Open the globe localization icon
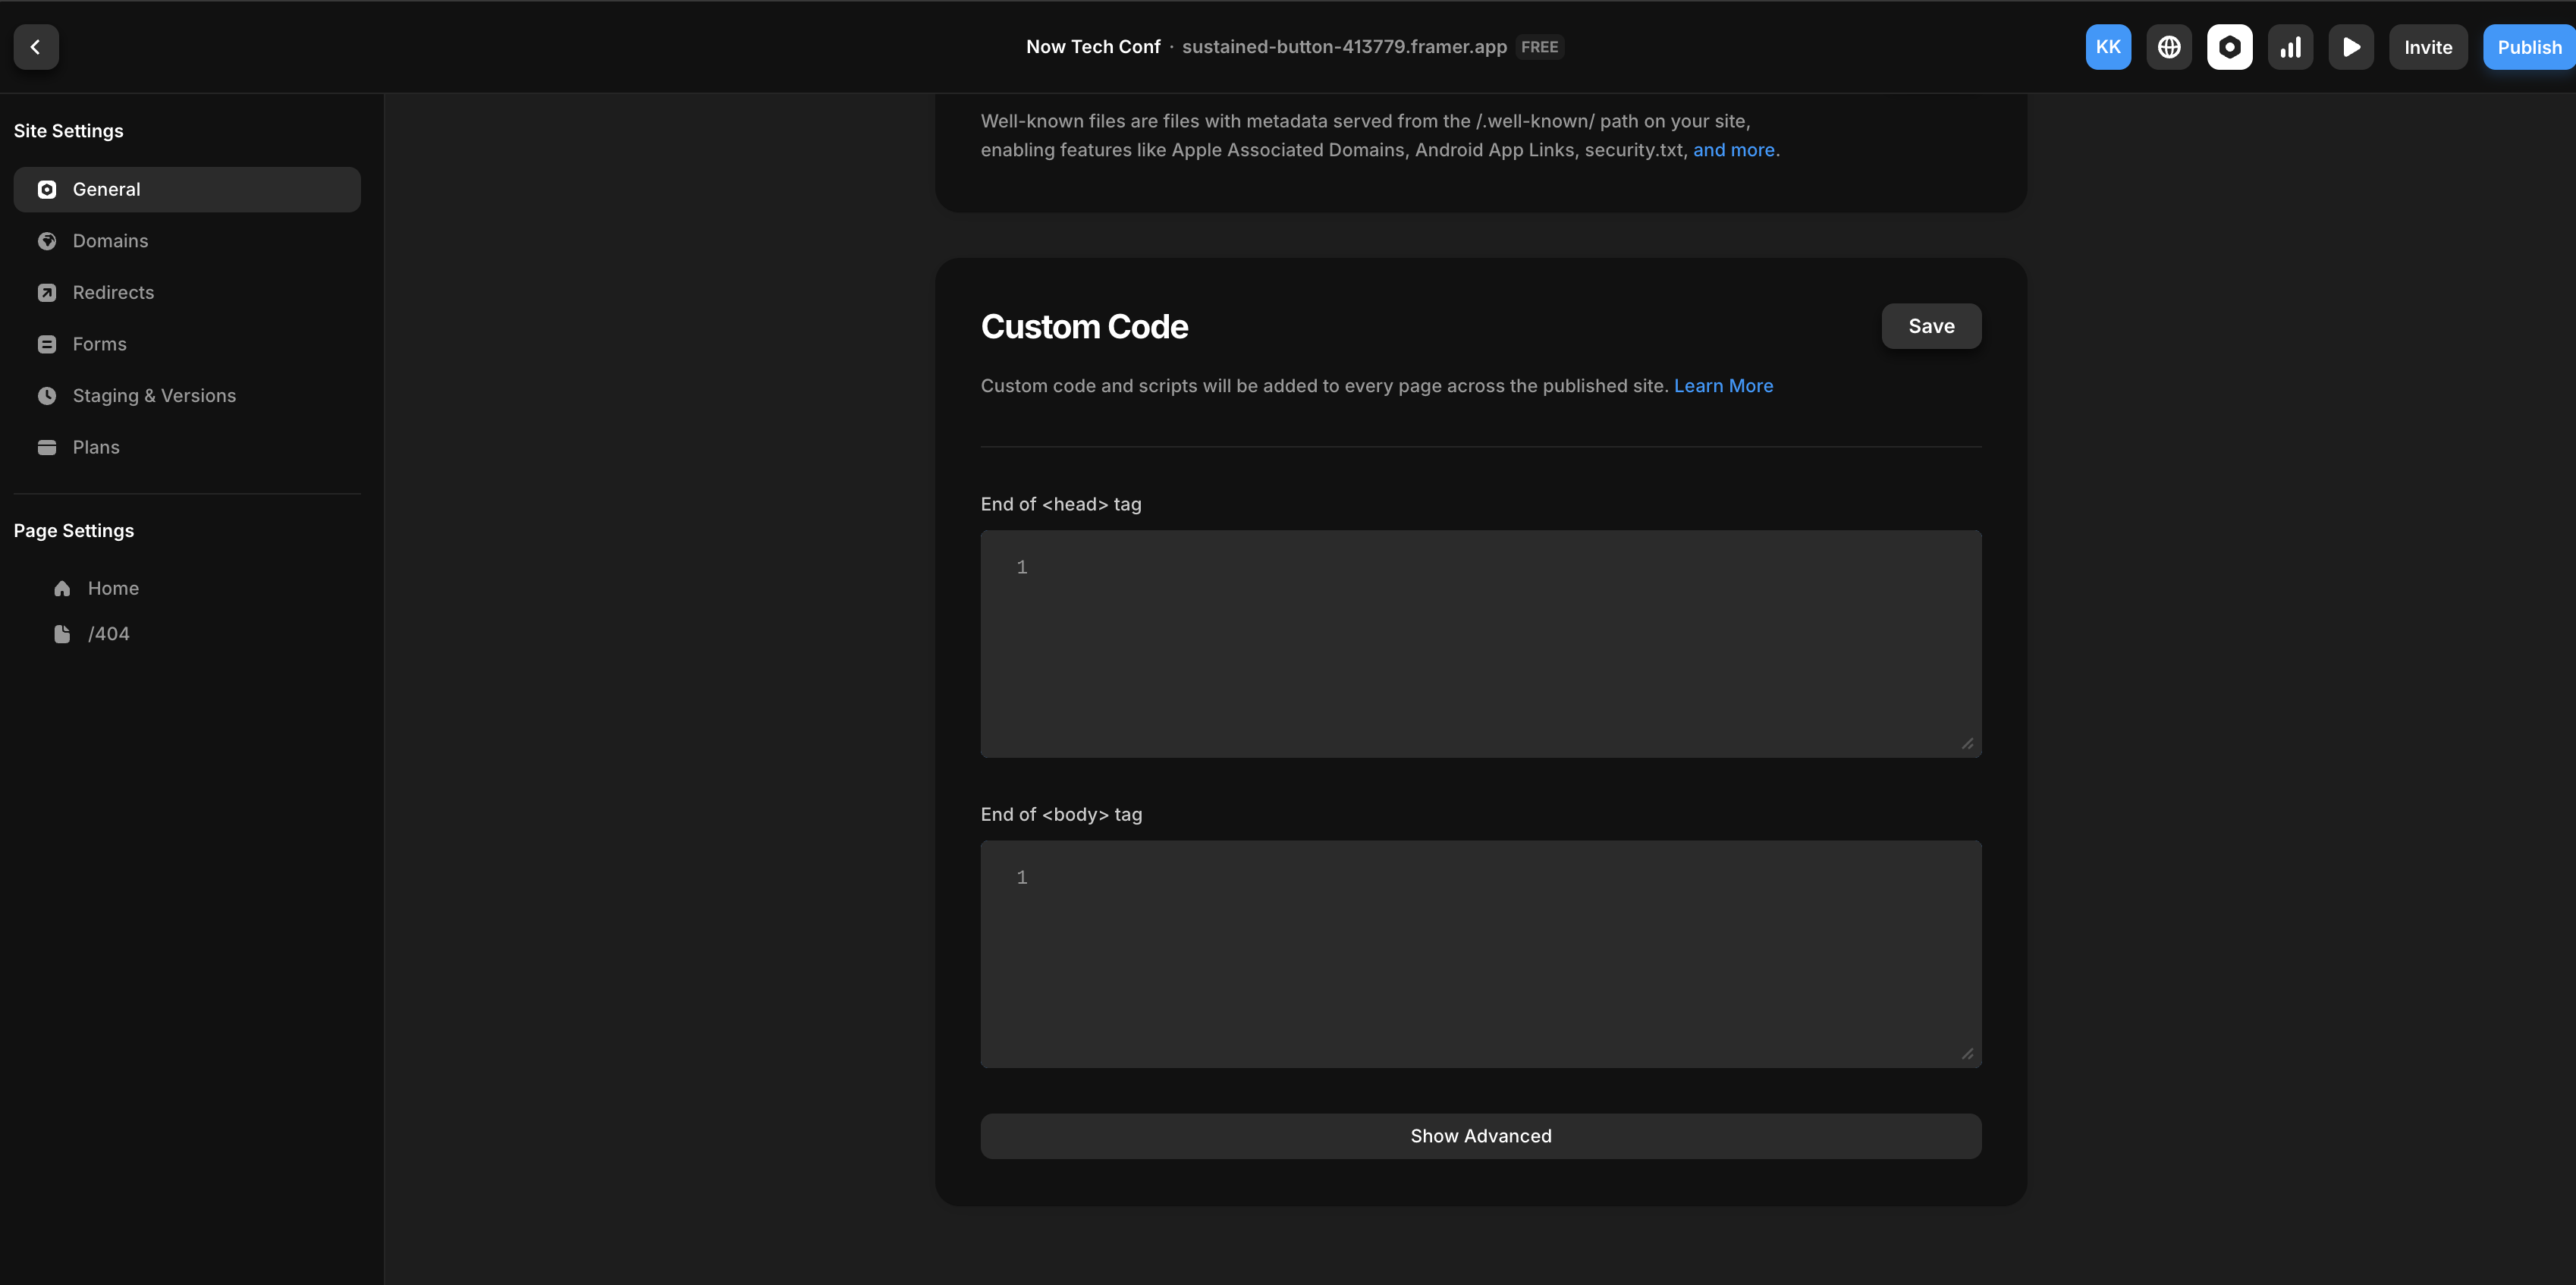Screen dimensions: 2576x1285 (x=2169, y=47)
